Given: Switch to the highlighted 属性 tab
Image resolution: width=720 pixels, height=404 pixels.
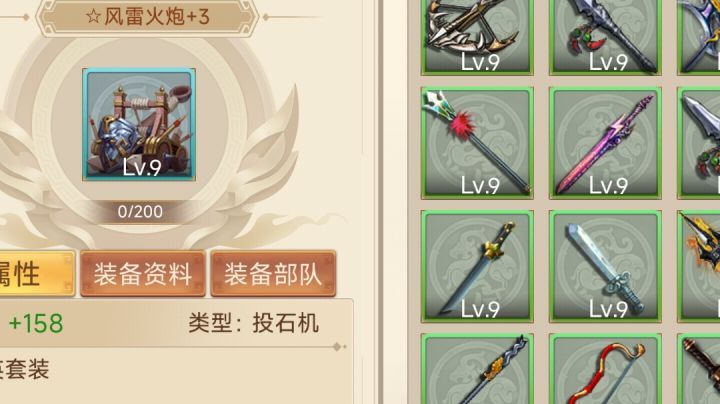Looking at the screenshot, I should tap(37, 274).
